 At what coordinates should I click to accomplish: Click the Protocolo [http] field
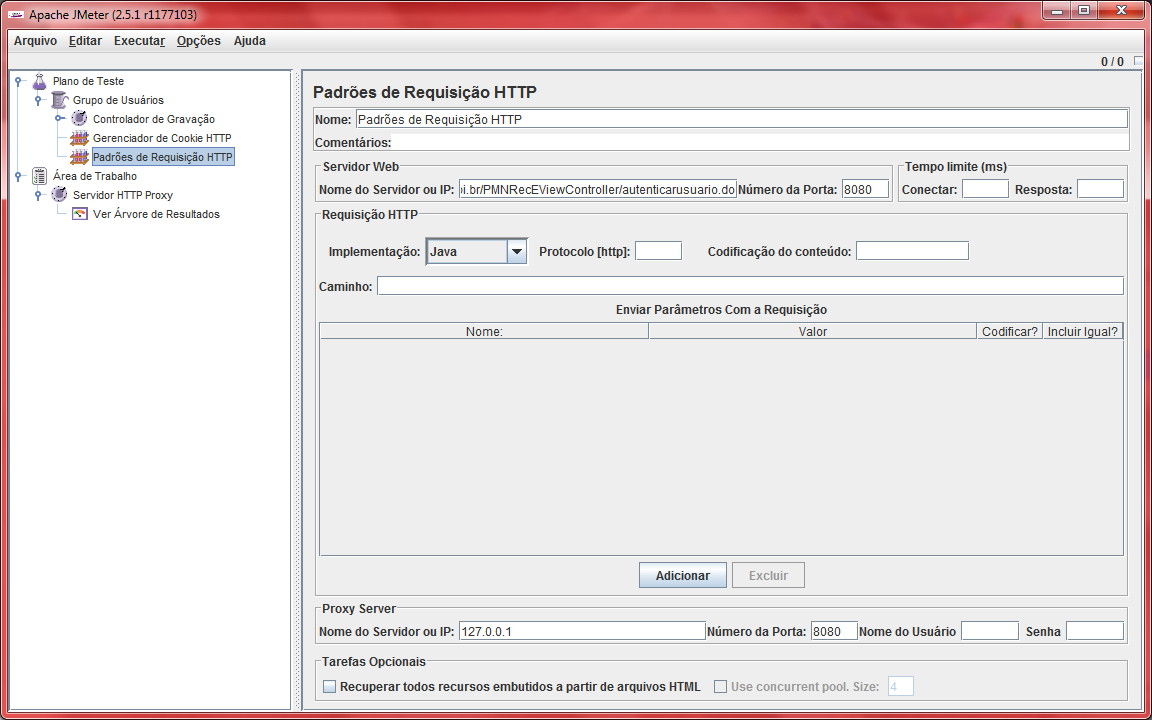click(658, 251)
